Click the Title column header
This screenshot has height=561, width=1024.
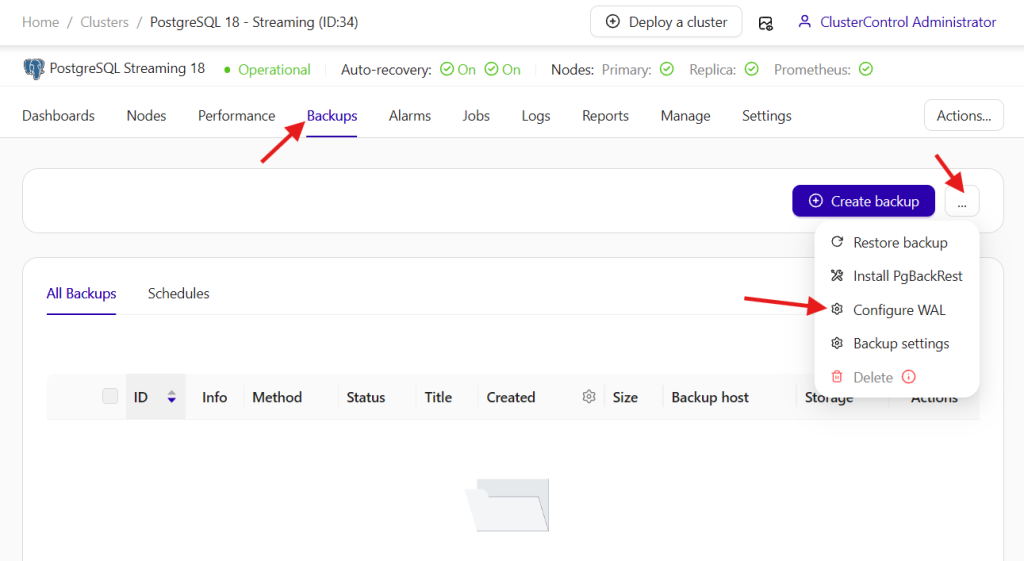[x=438, y=397]
